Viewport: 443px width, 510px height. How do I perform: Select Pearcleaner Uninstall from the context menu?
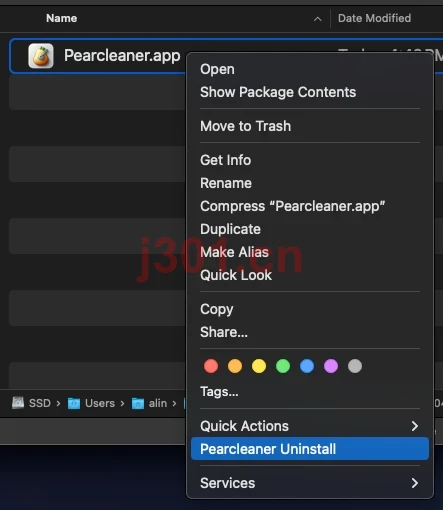[x=310, y=449]
